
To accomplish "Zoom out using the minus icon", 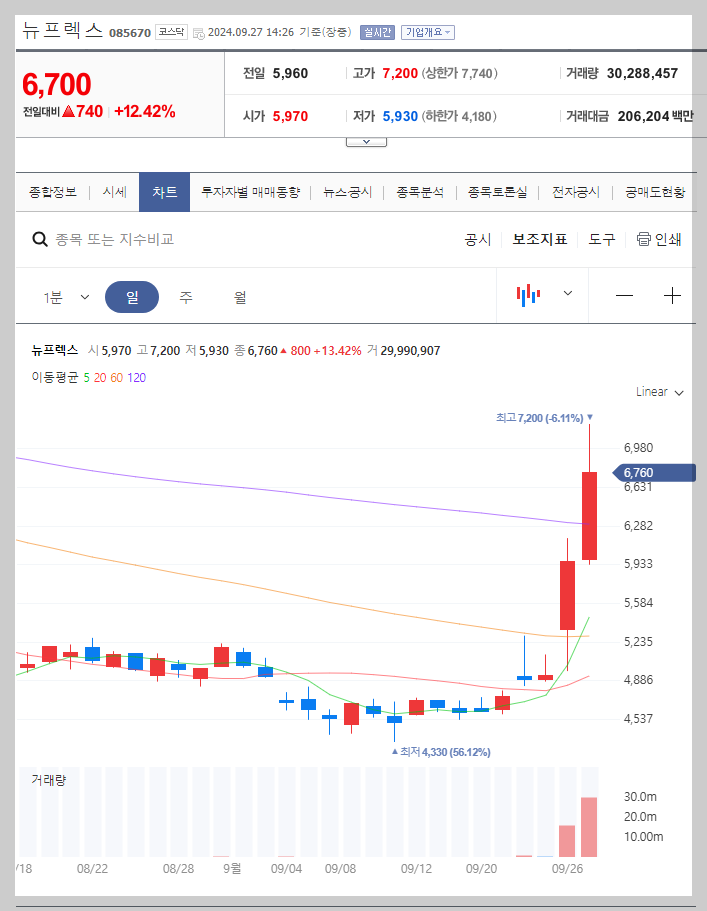I will [625, 295].
